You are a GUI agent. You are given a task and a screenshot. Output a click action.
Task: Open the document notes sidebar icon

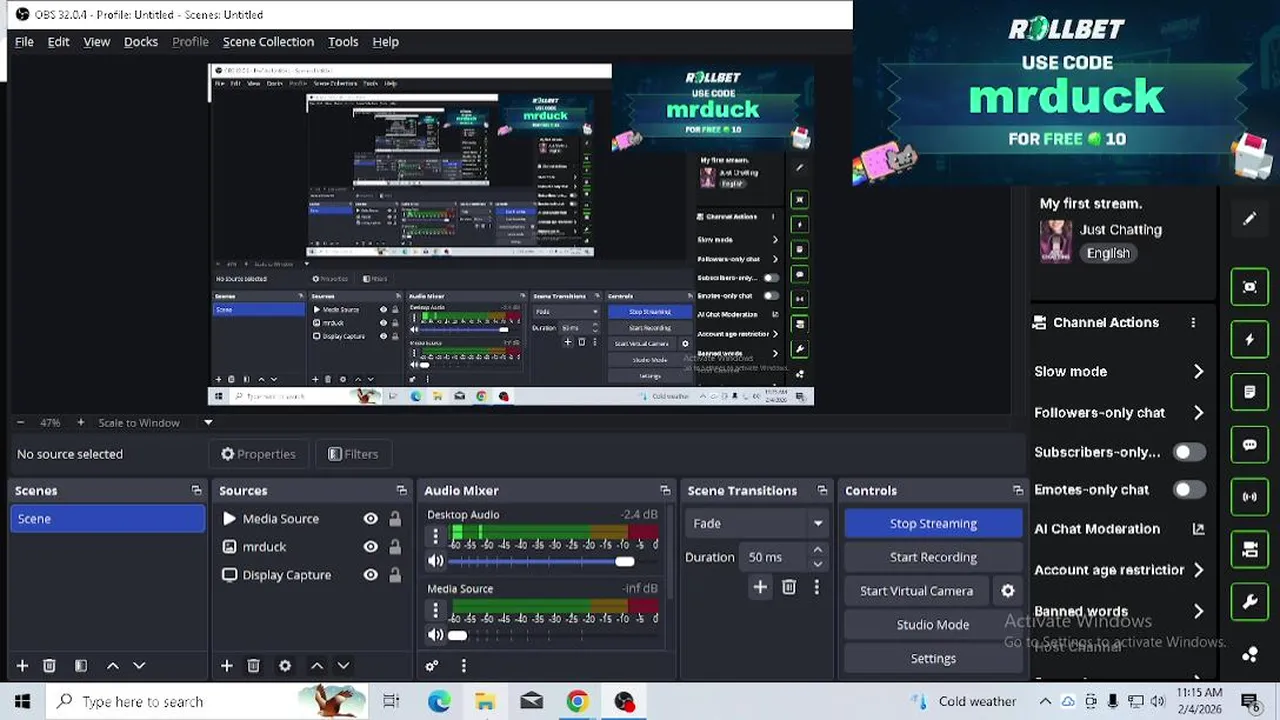(x=1250, y=392)
